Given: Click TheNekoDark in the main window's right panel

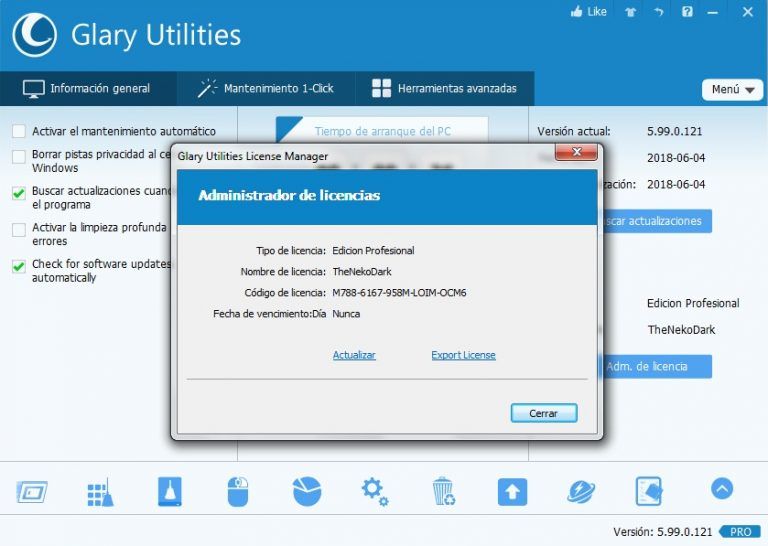Looking at the screenshot, I should click(x=681, y=330).
